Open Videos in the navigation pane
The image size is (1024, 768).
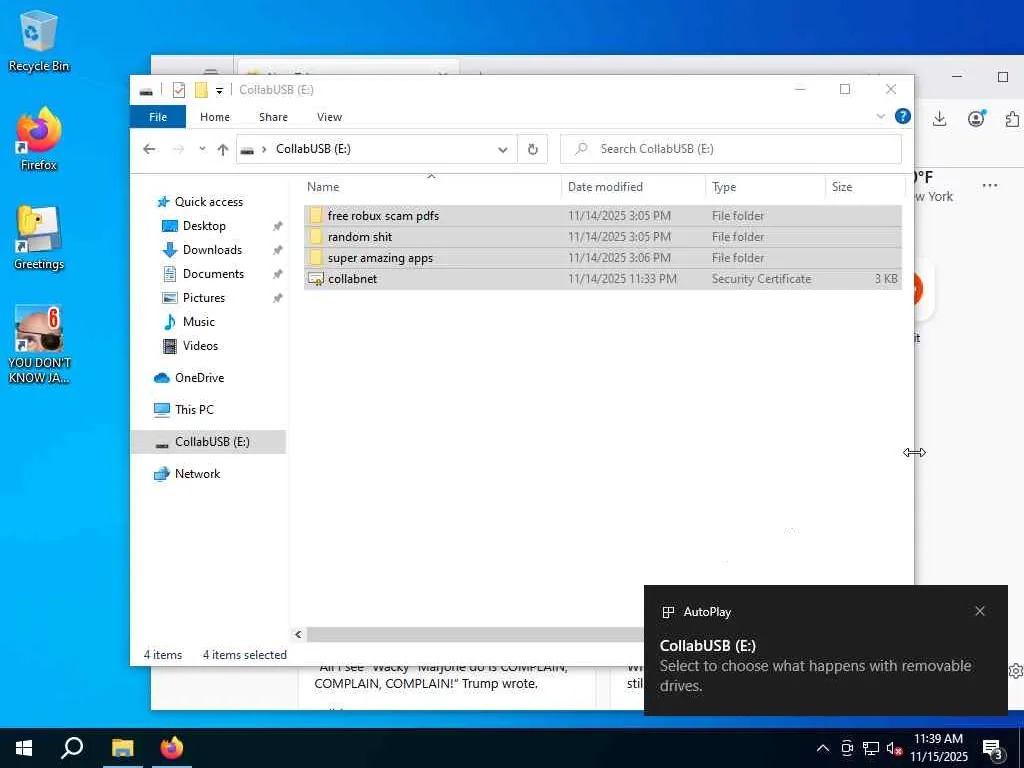[200, 345]
